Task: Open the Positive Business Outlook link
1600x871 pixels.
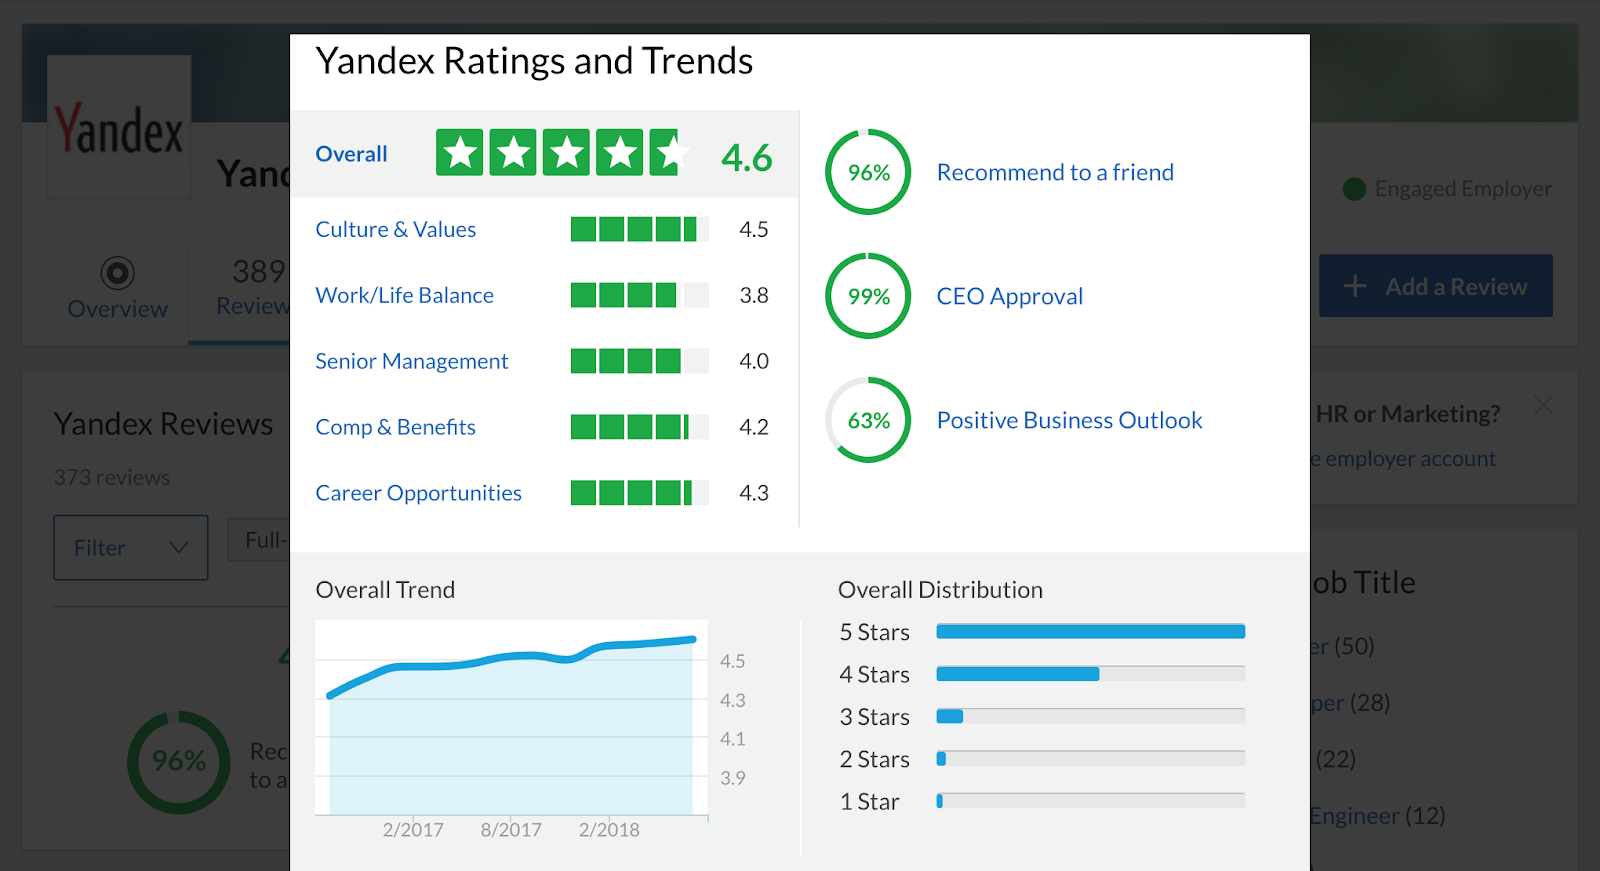Action: 1069,420
